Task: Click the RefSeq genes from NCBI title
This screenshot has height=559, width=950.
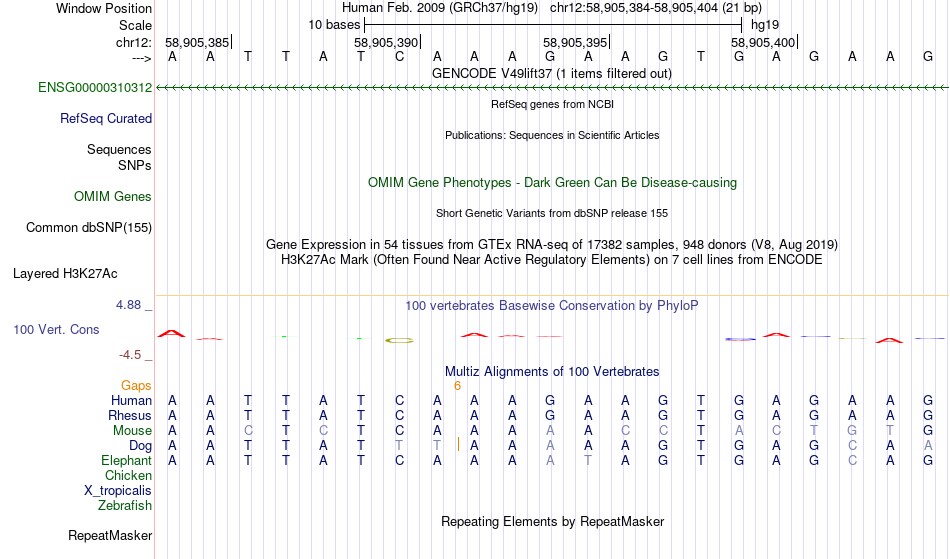Action: (x=553, y=104)
